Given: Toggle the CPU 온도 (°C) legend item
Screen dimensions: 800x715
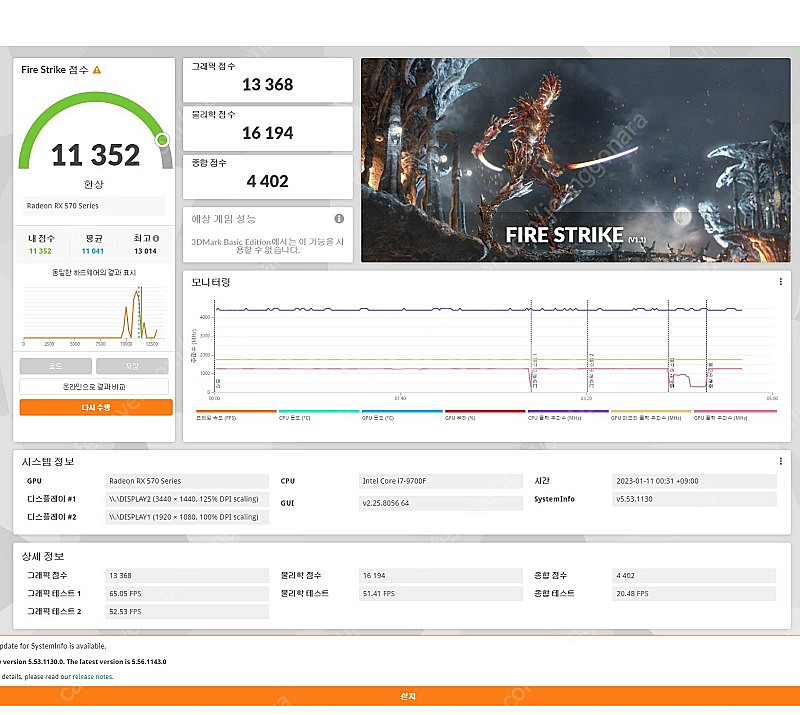Looking at the screenshot, I should click(319, 414).
